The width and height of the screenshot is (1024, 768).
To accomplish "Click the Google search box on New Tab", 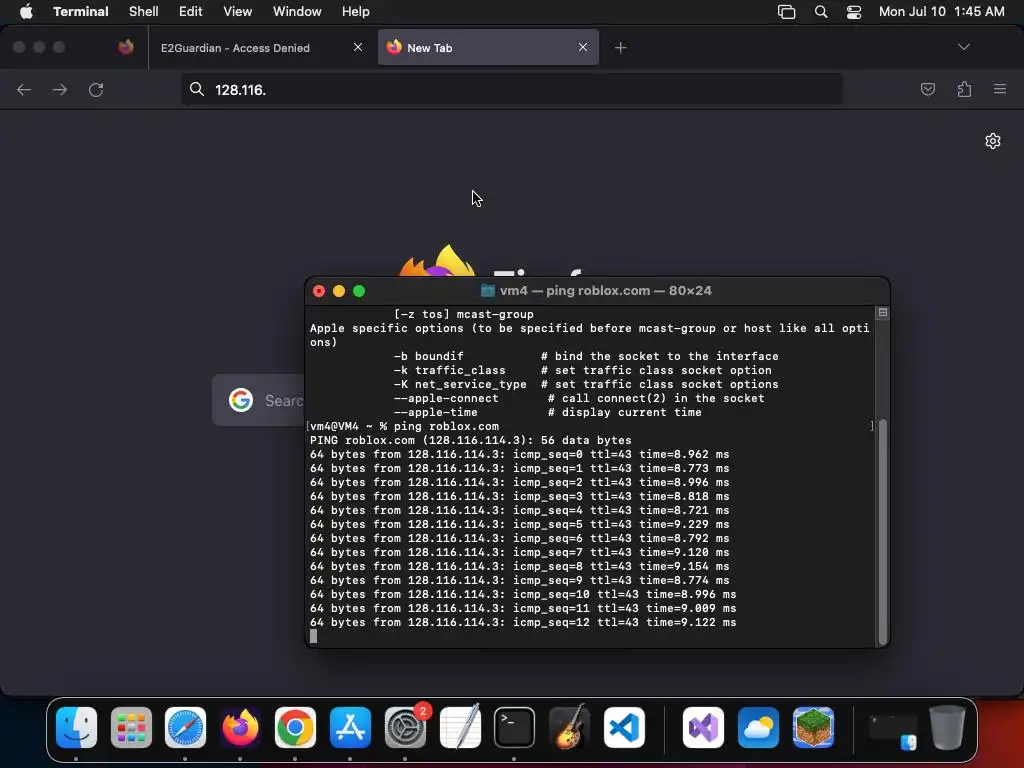I will [259, 400].
